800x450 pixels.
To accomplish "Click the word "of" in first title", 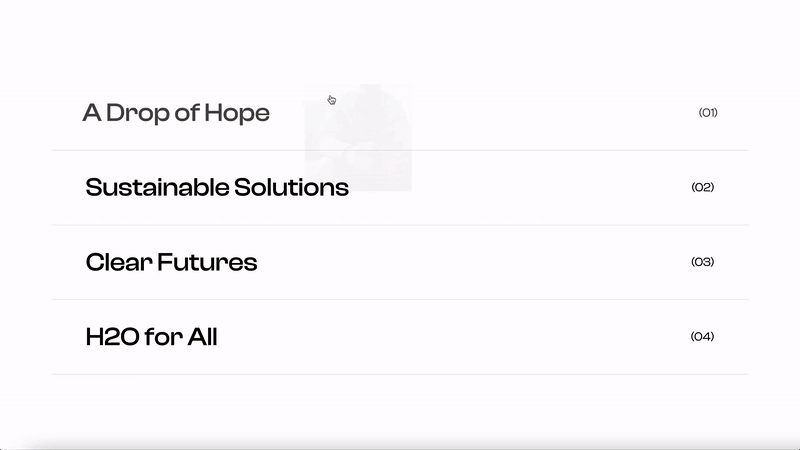I will pyautogui.click(x=187, y=113).
